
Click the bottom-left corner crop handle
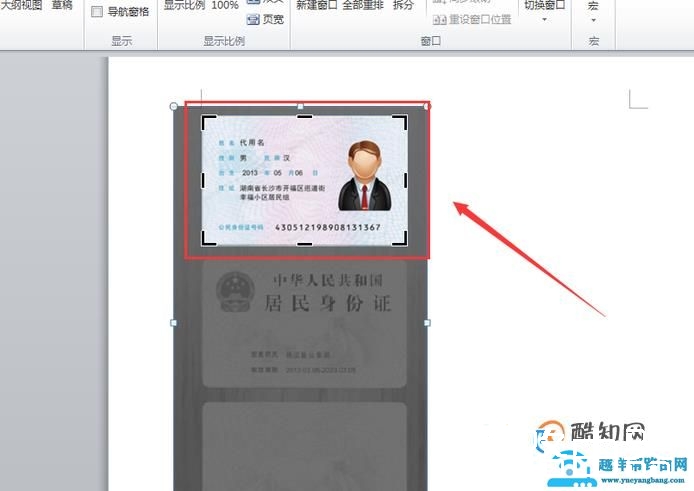[x=208, y=239]
